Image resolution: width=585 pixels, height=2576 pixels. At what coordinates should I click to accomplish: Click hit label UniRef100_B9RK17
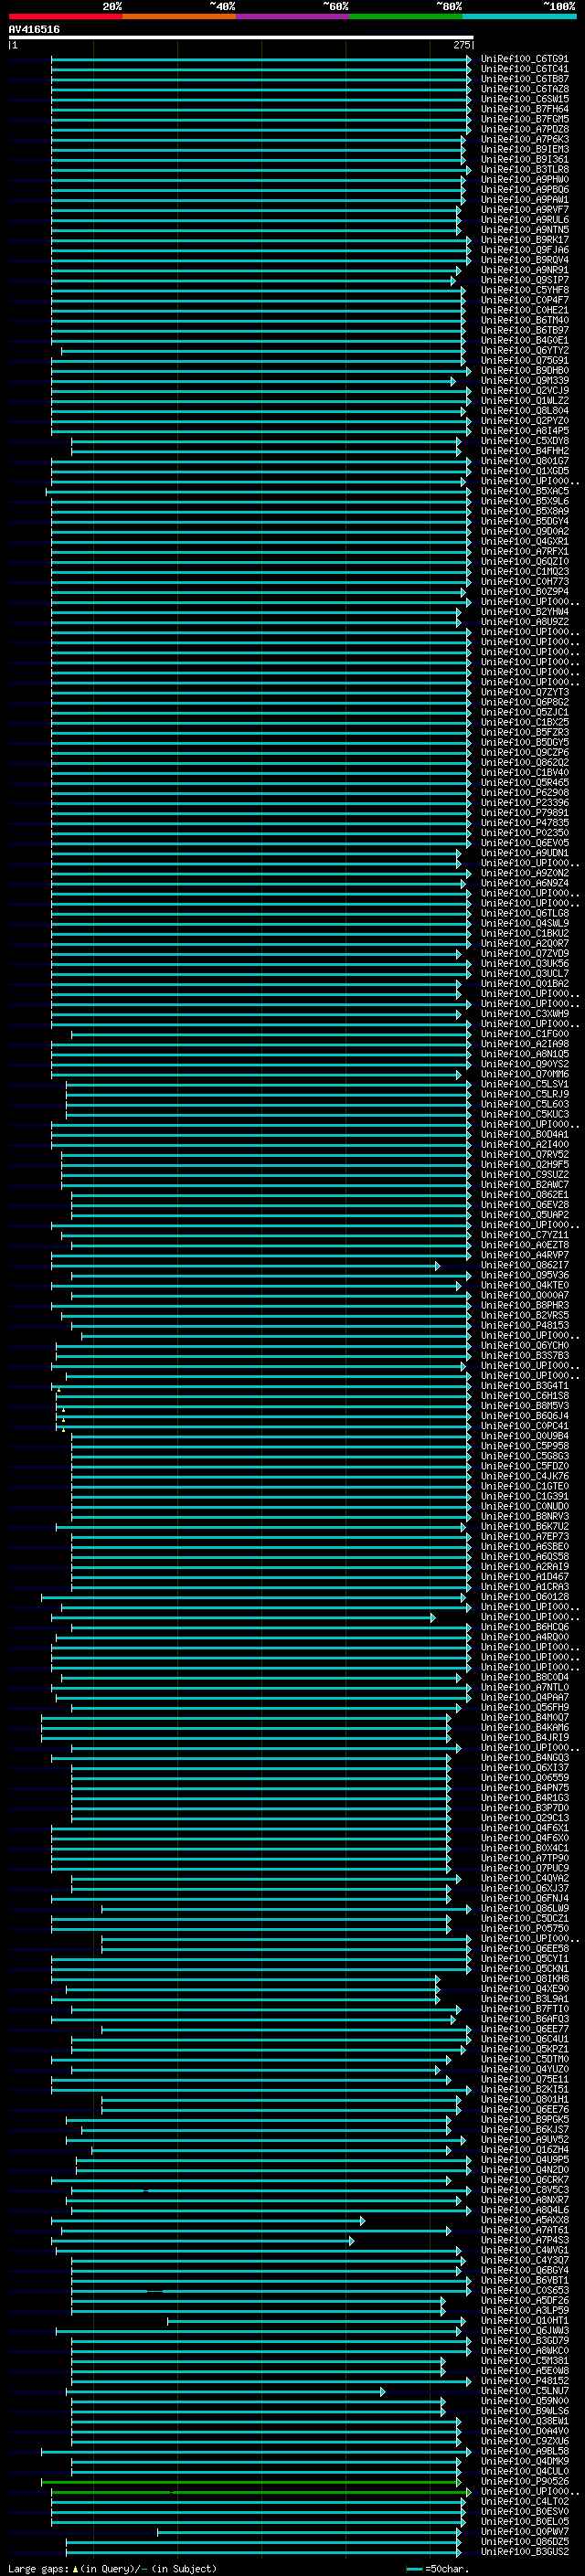coord(524,240)
